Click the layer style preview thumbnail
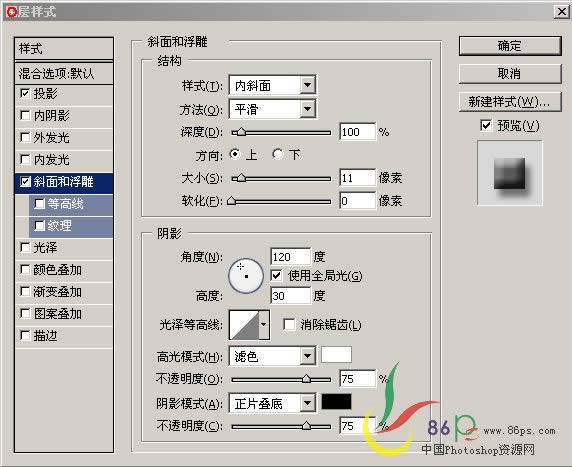 tap(510, 173)
